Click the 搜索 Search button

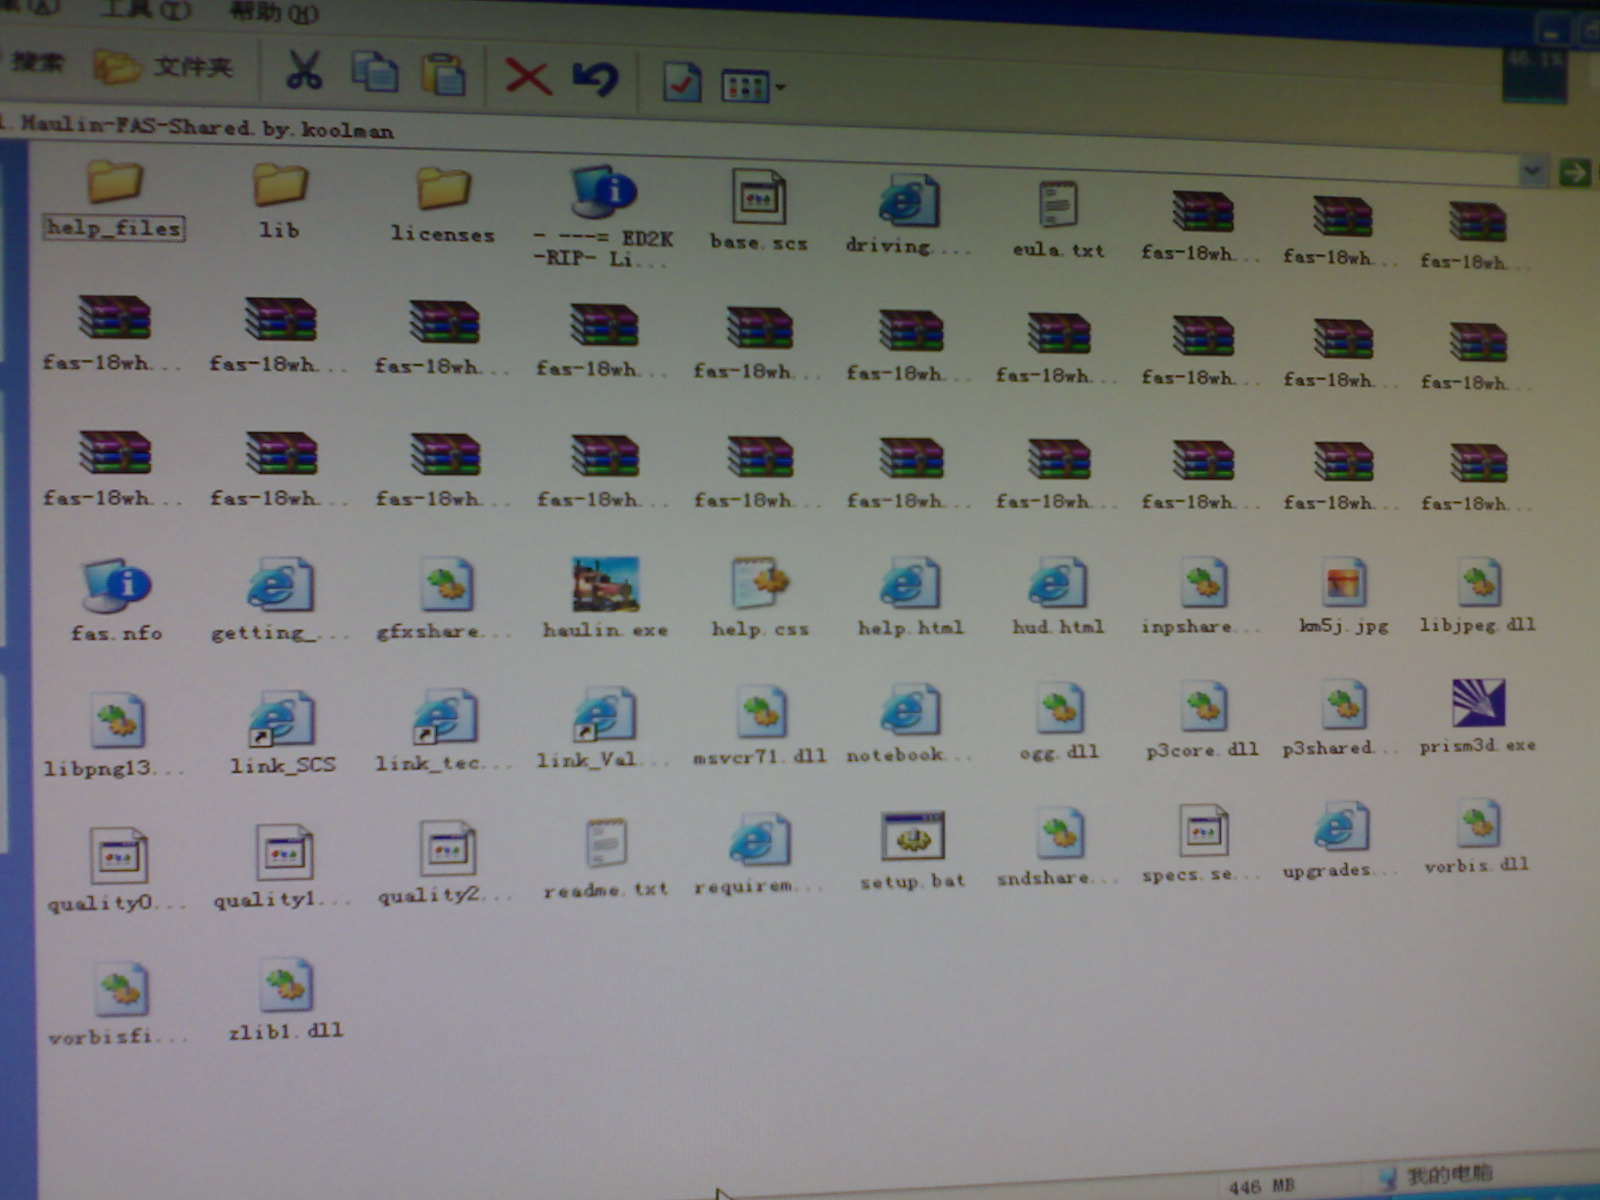click(36, 62)
